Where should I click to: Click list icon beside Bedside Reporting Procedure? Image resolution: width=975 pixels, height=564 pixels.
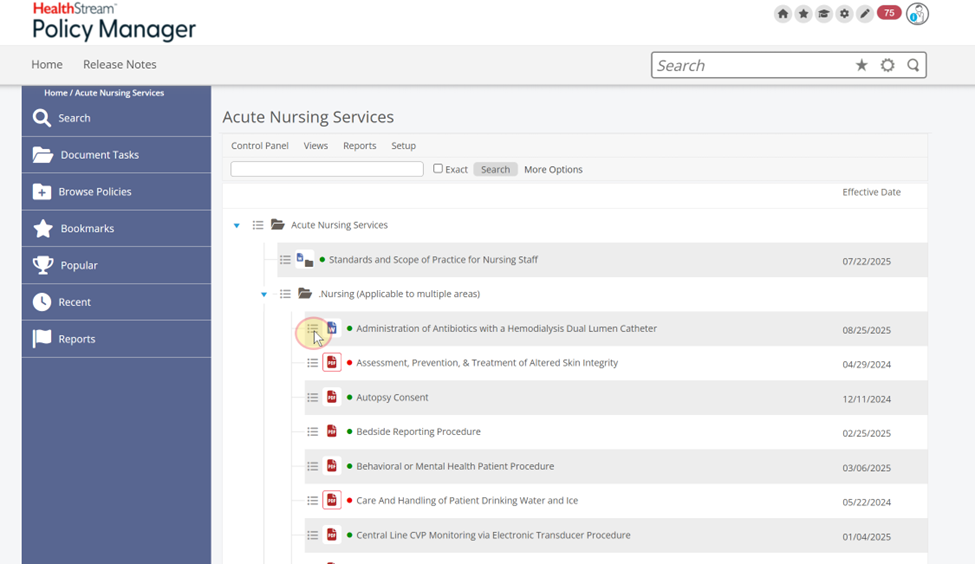pos(313,432)
